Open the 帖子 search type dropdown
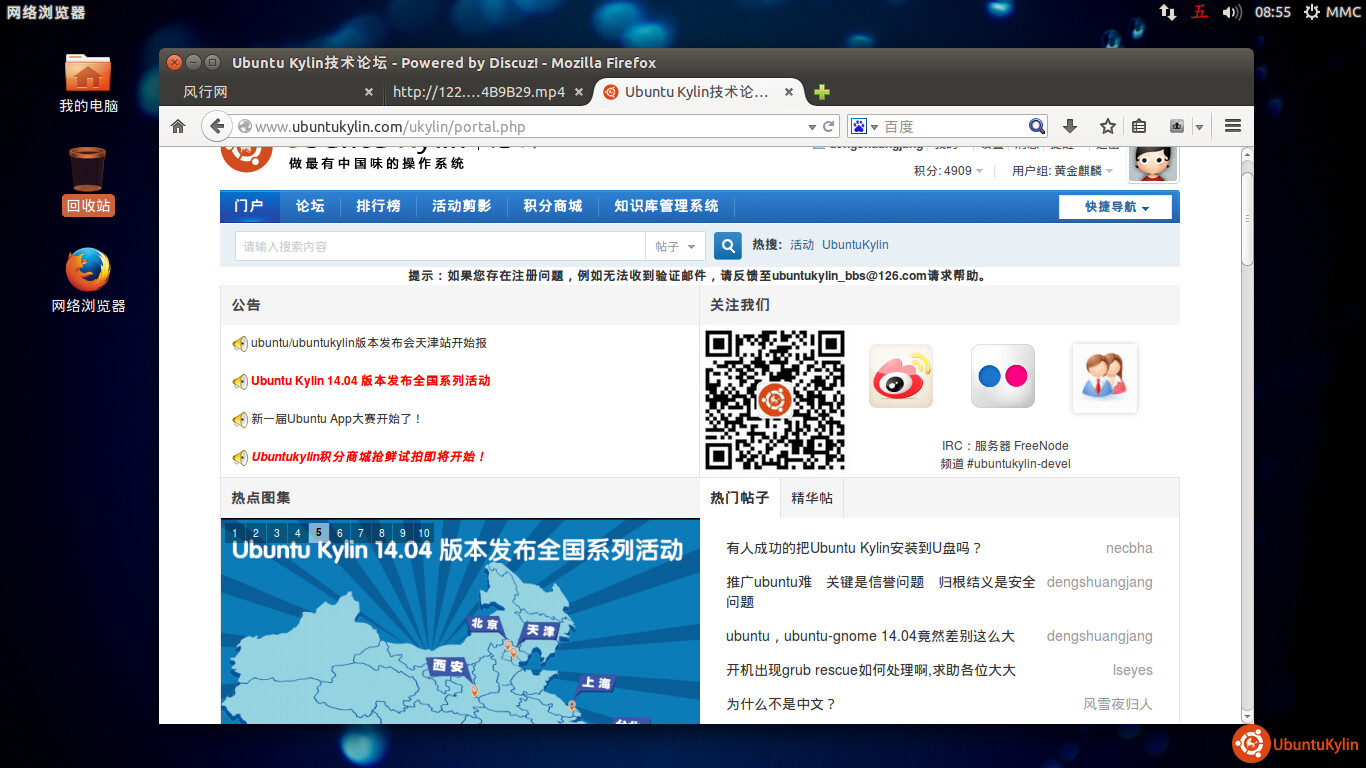The width and height of the screenshot is (1366, 768). click(675, 247)
